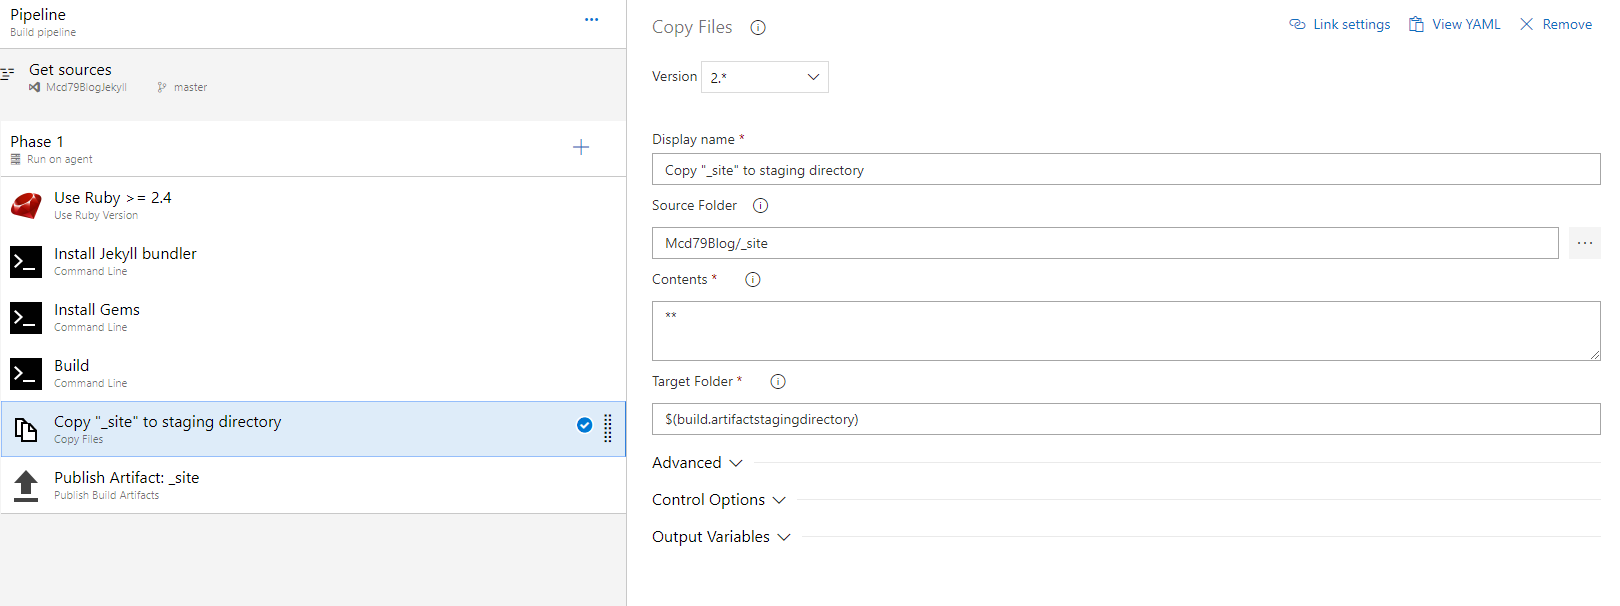Click the Target Folder info icon
Image resolution: width=1620 pixels, height=606 pixels.
[778, 382]
